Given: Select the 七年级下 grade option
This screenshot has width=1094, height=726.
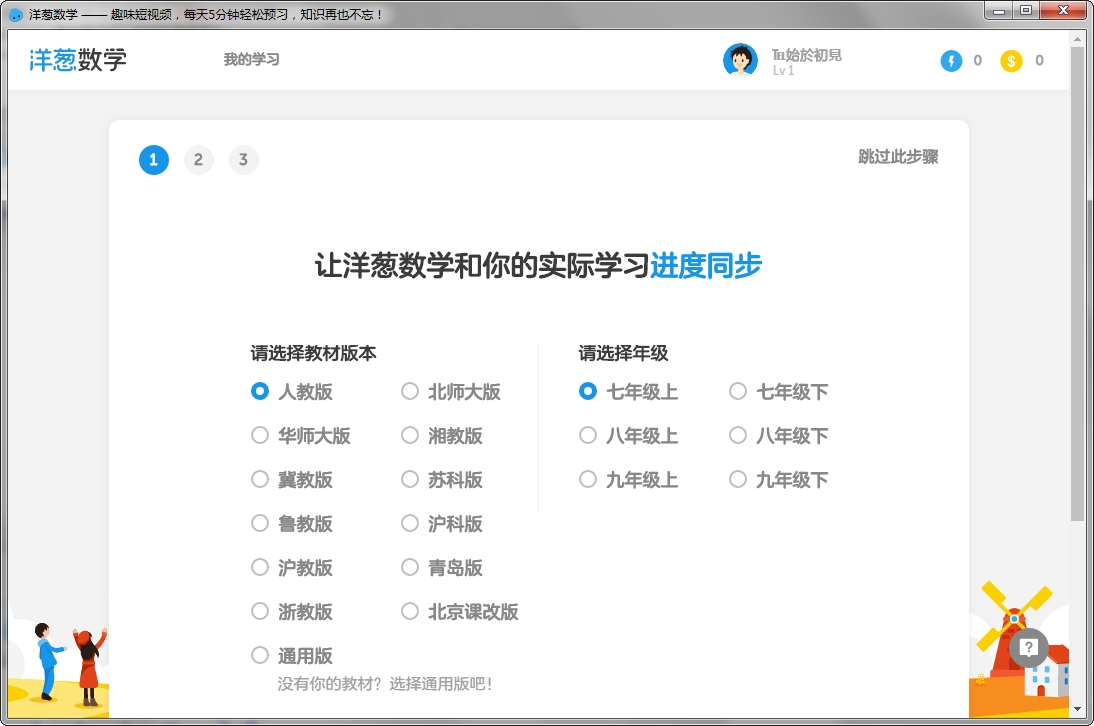Looking at the screenshot, I should (x=738, y=392).
